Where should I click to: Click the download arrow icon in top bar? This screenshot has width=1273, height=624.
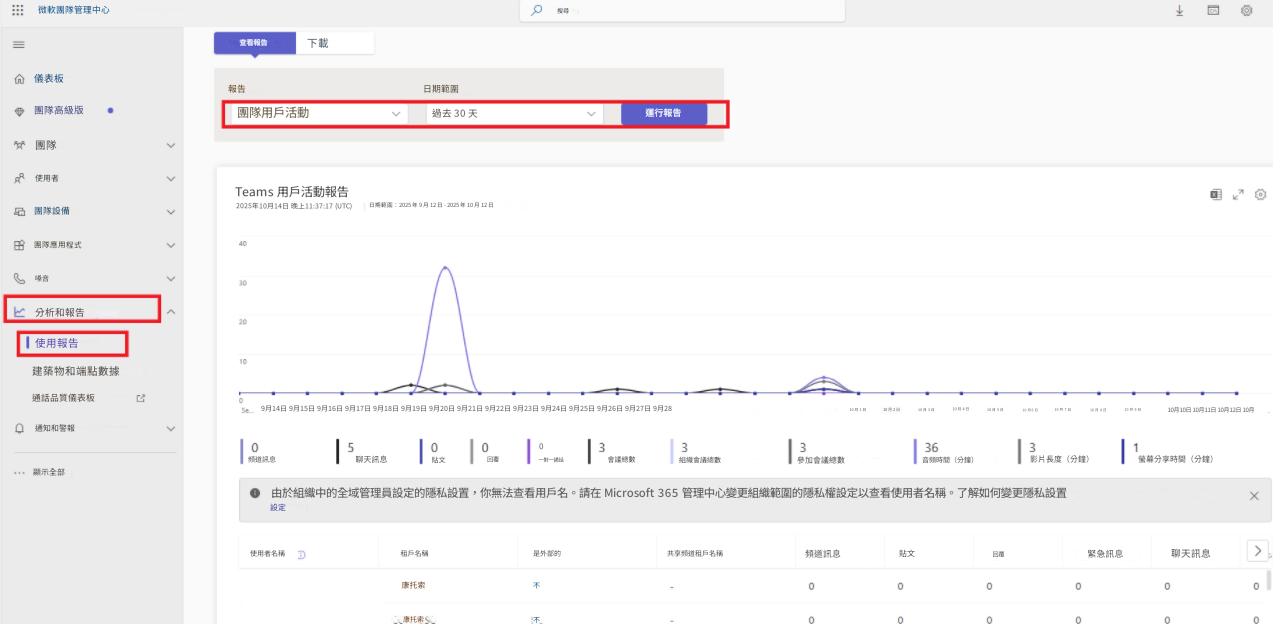[x=1180, y=10]
